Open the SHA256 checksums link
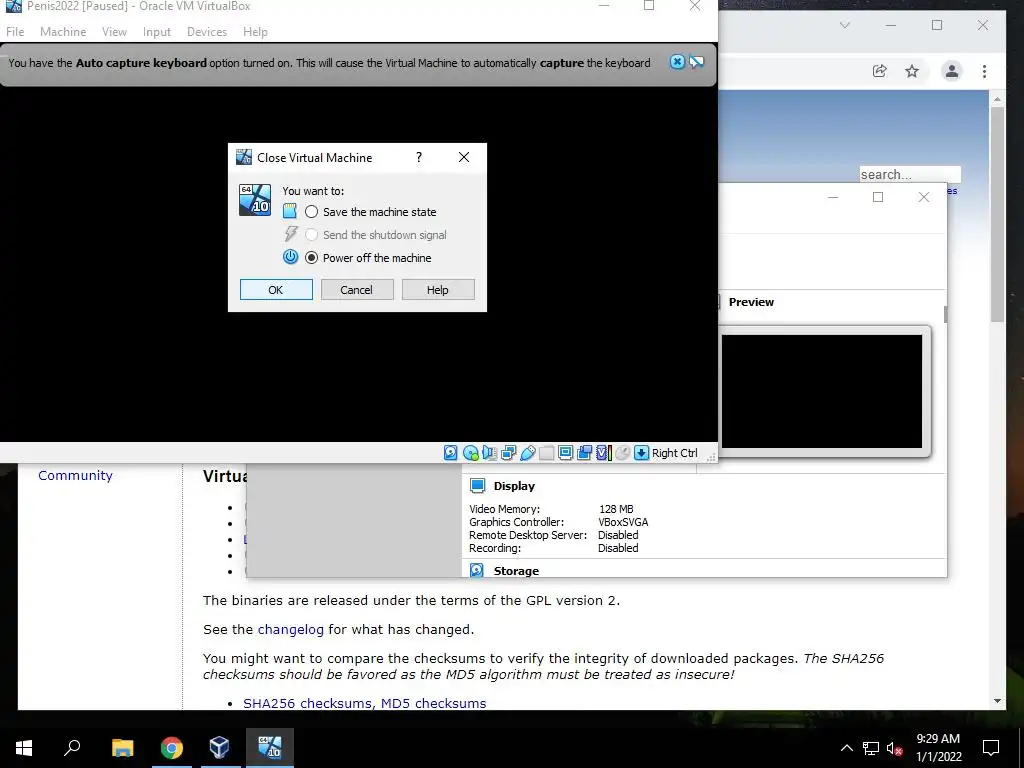 tap(308, 703)
